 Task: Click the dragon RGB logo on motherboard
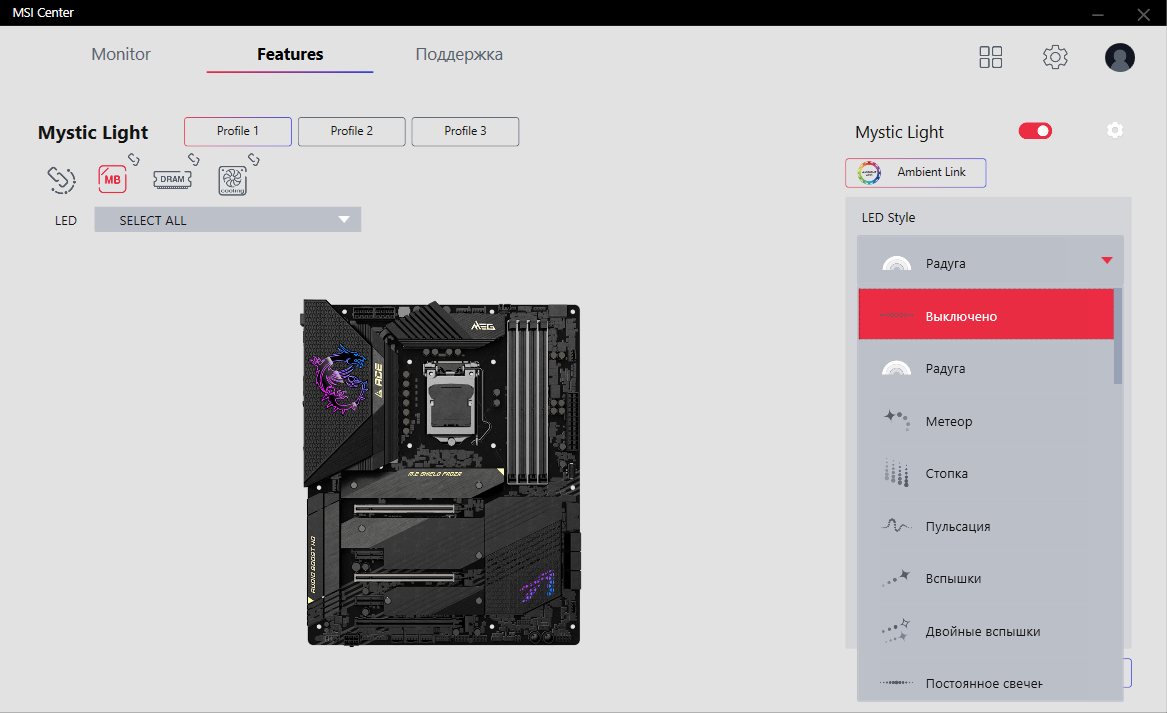339,378
